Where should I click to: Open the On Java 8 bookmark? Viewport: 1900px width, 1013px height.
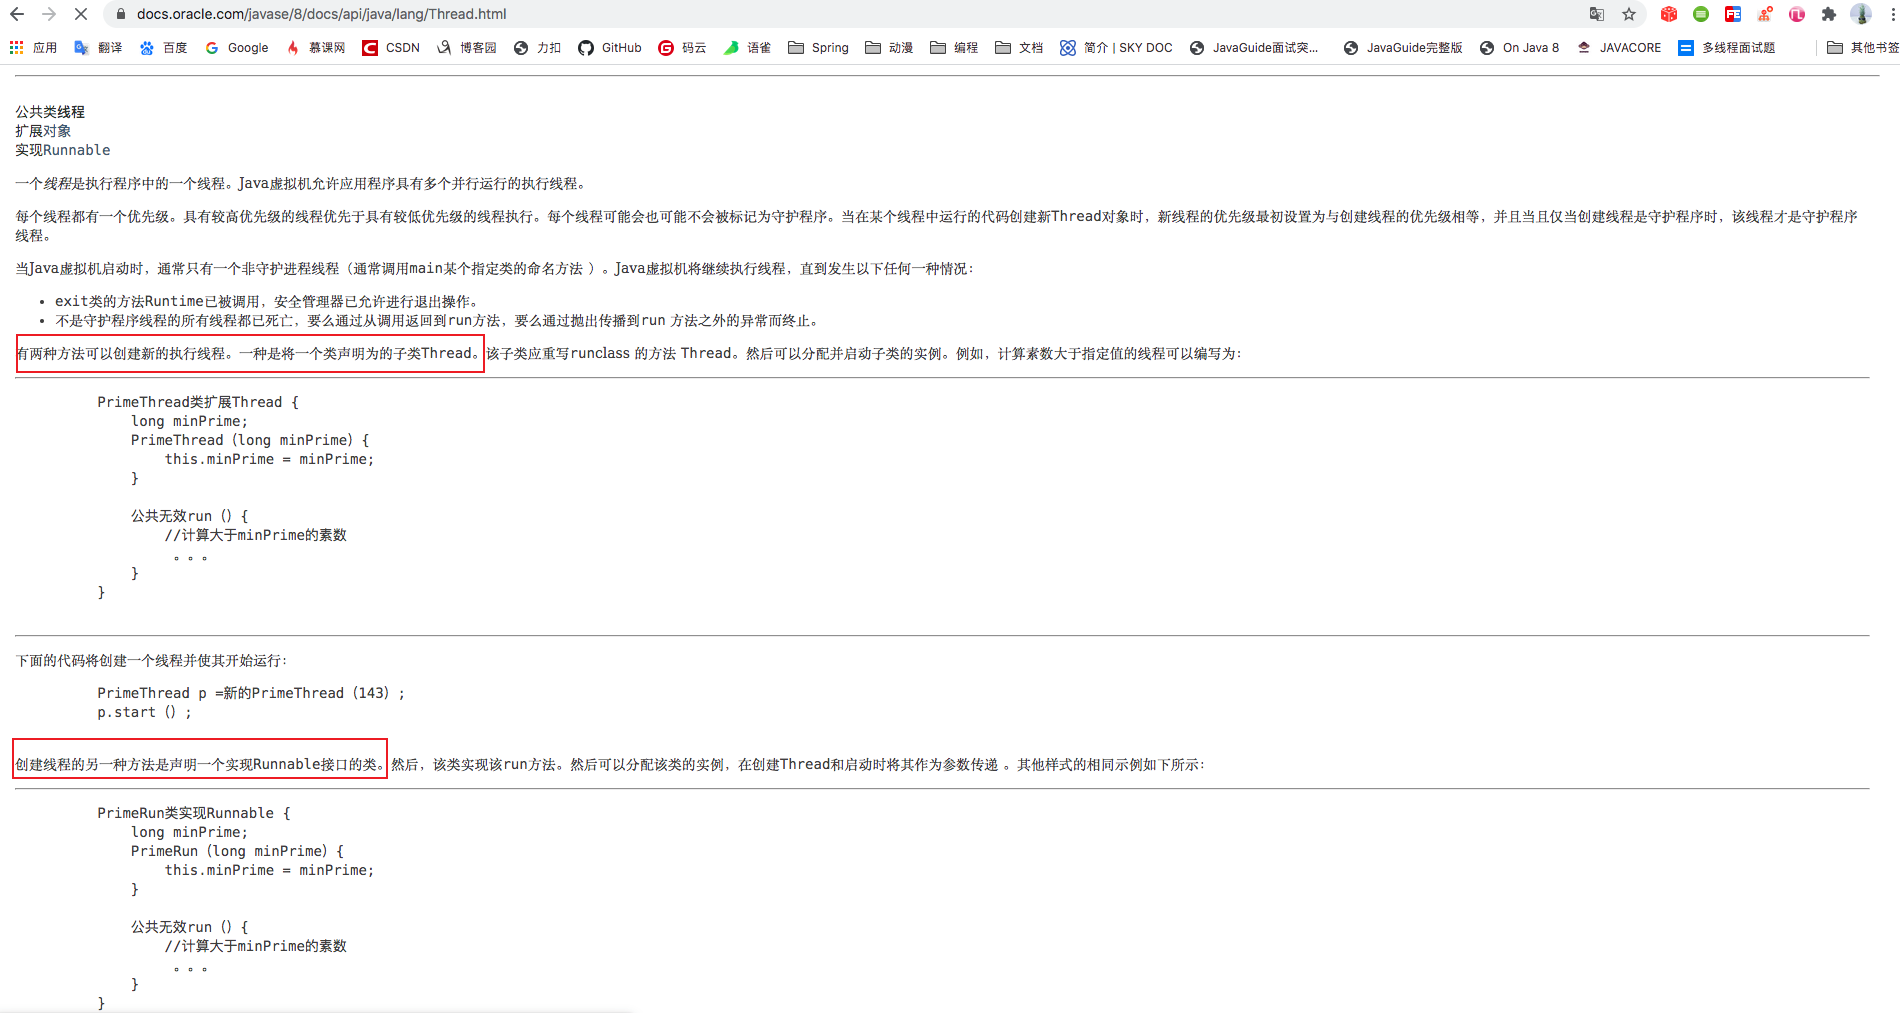point(1519,48)
